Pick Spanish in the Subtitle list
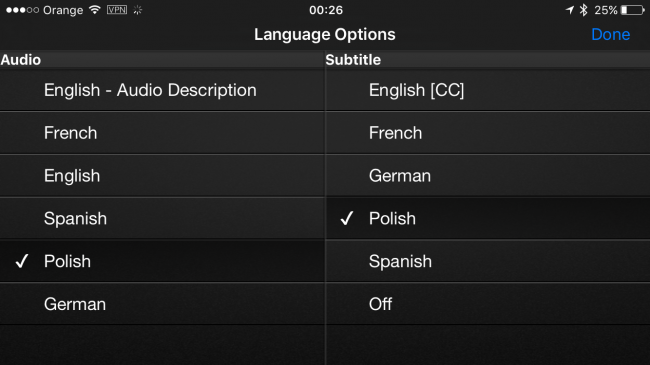The height and width of the screenshot is (365, 650). point(488,261)
